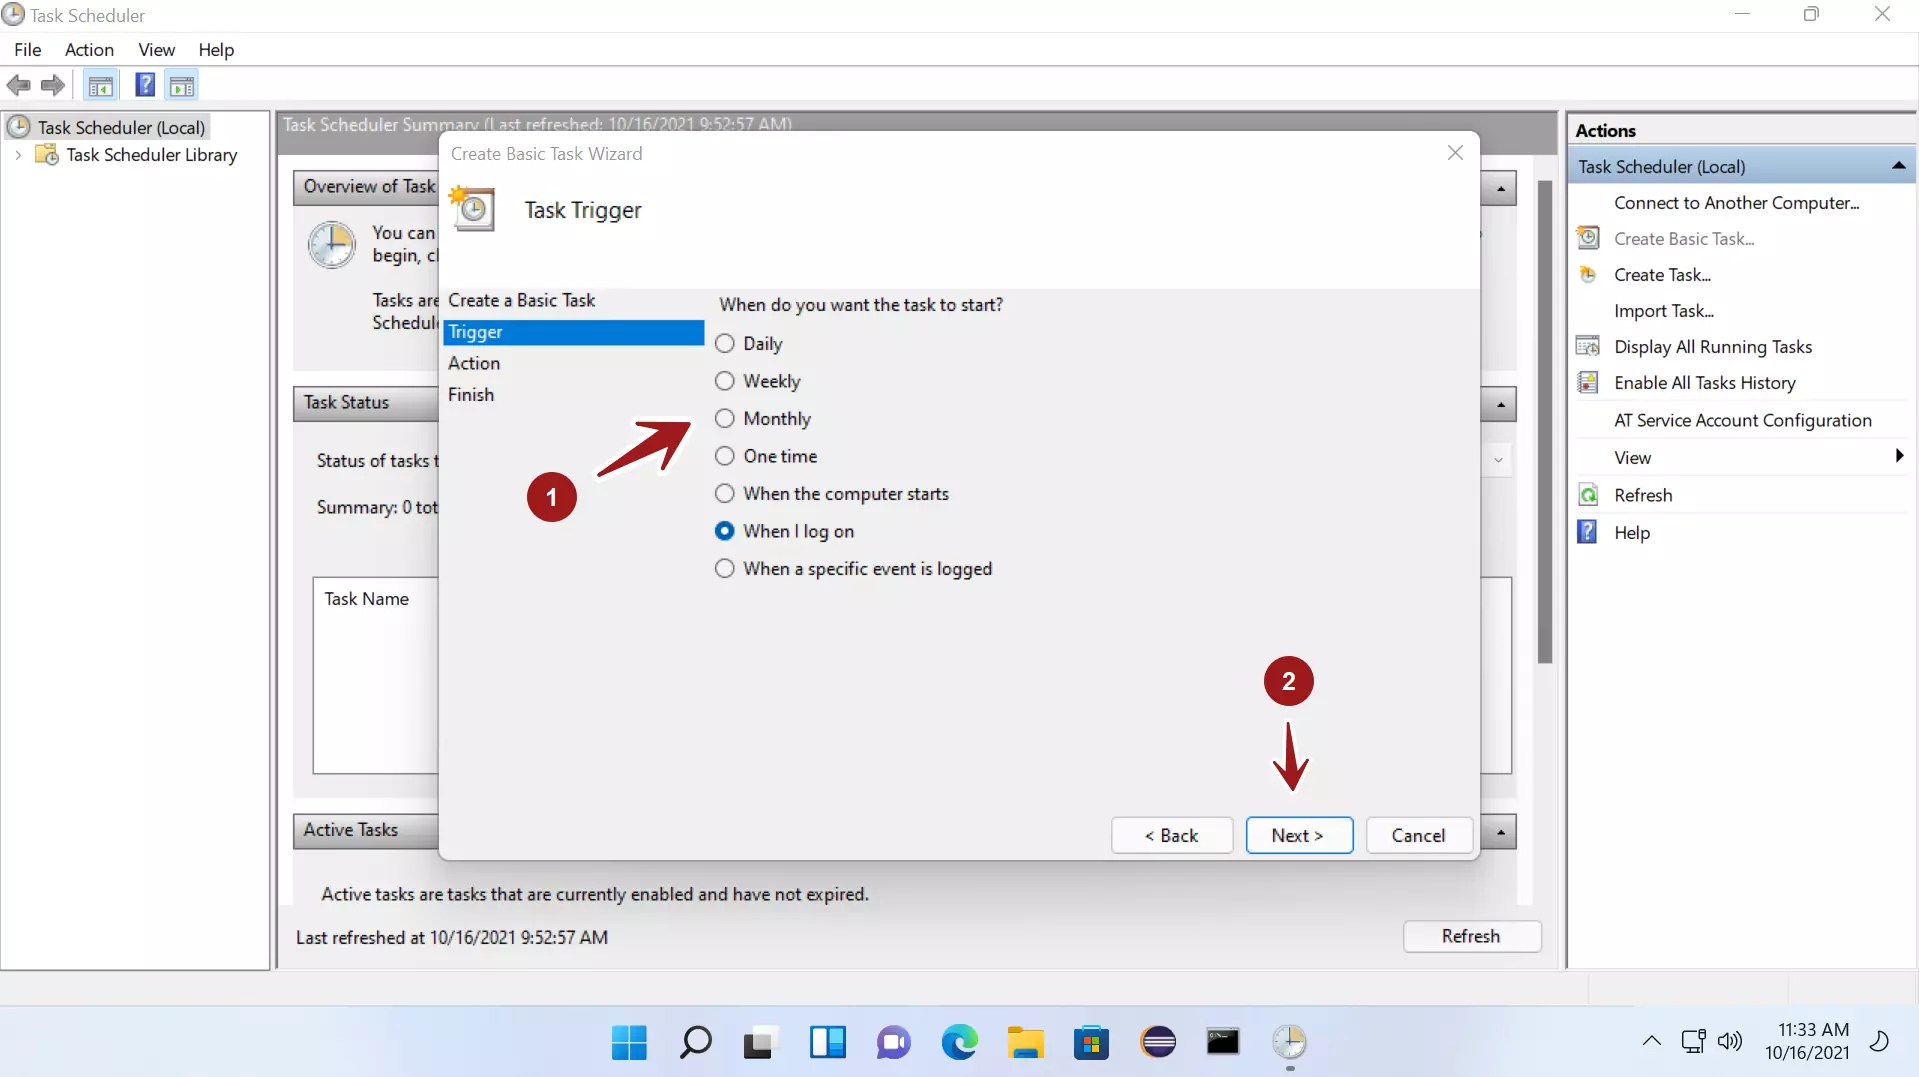Toggle the Show/Hide Console Tree toolbar icon
The height and width of the screenshot is (1077, 1919).
pyautogui.click(x=101, y=85)
